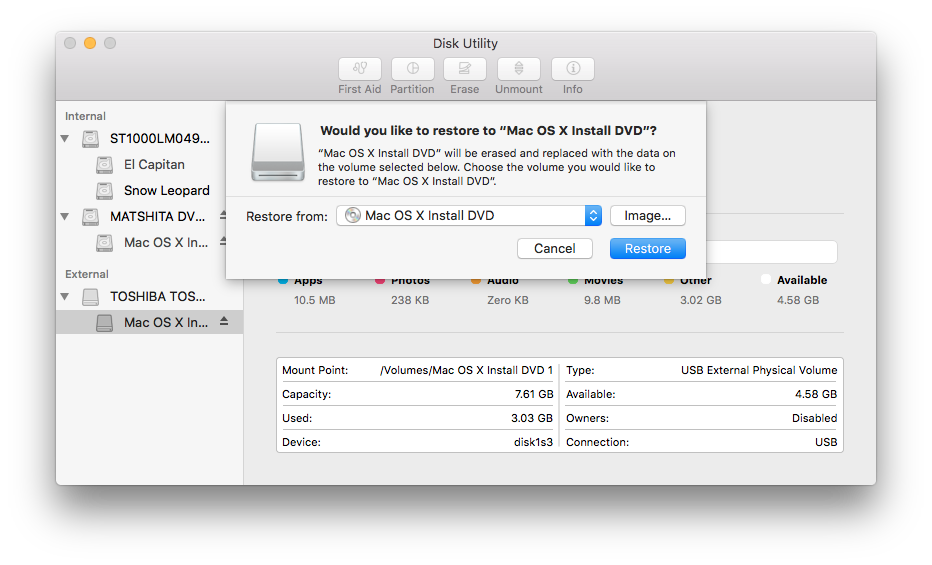Click the First Aid label in the toolbar
The image size is (932, 565).
360,89
